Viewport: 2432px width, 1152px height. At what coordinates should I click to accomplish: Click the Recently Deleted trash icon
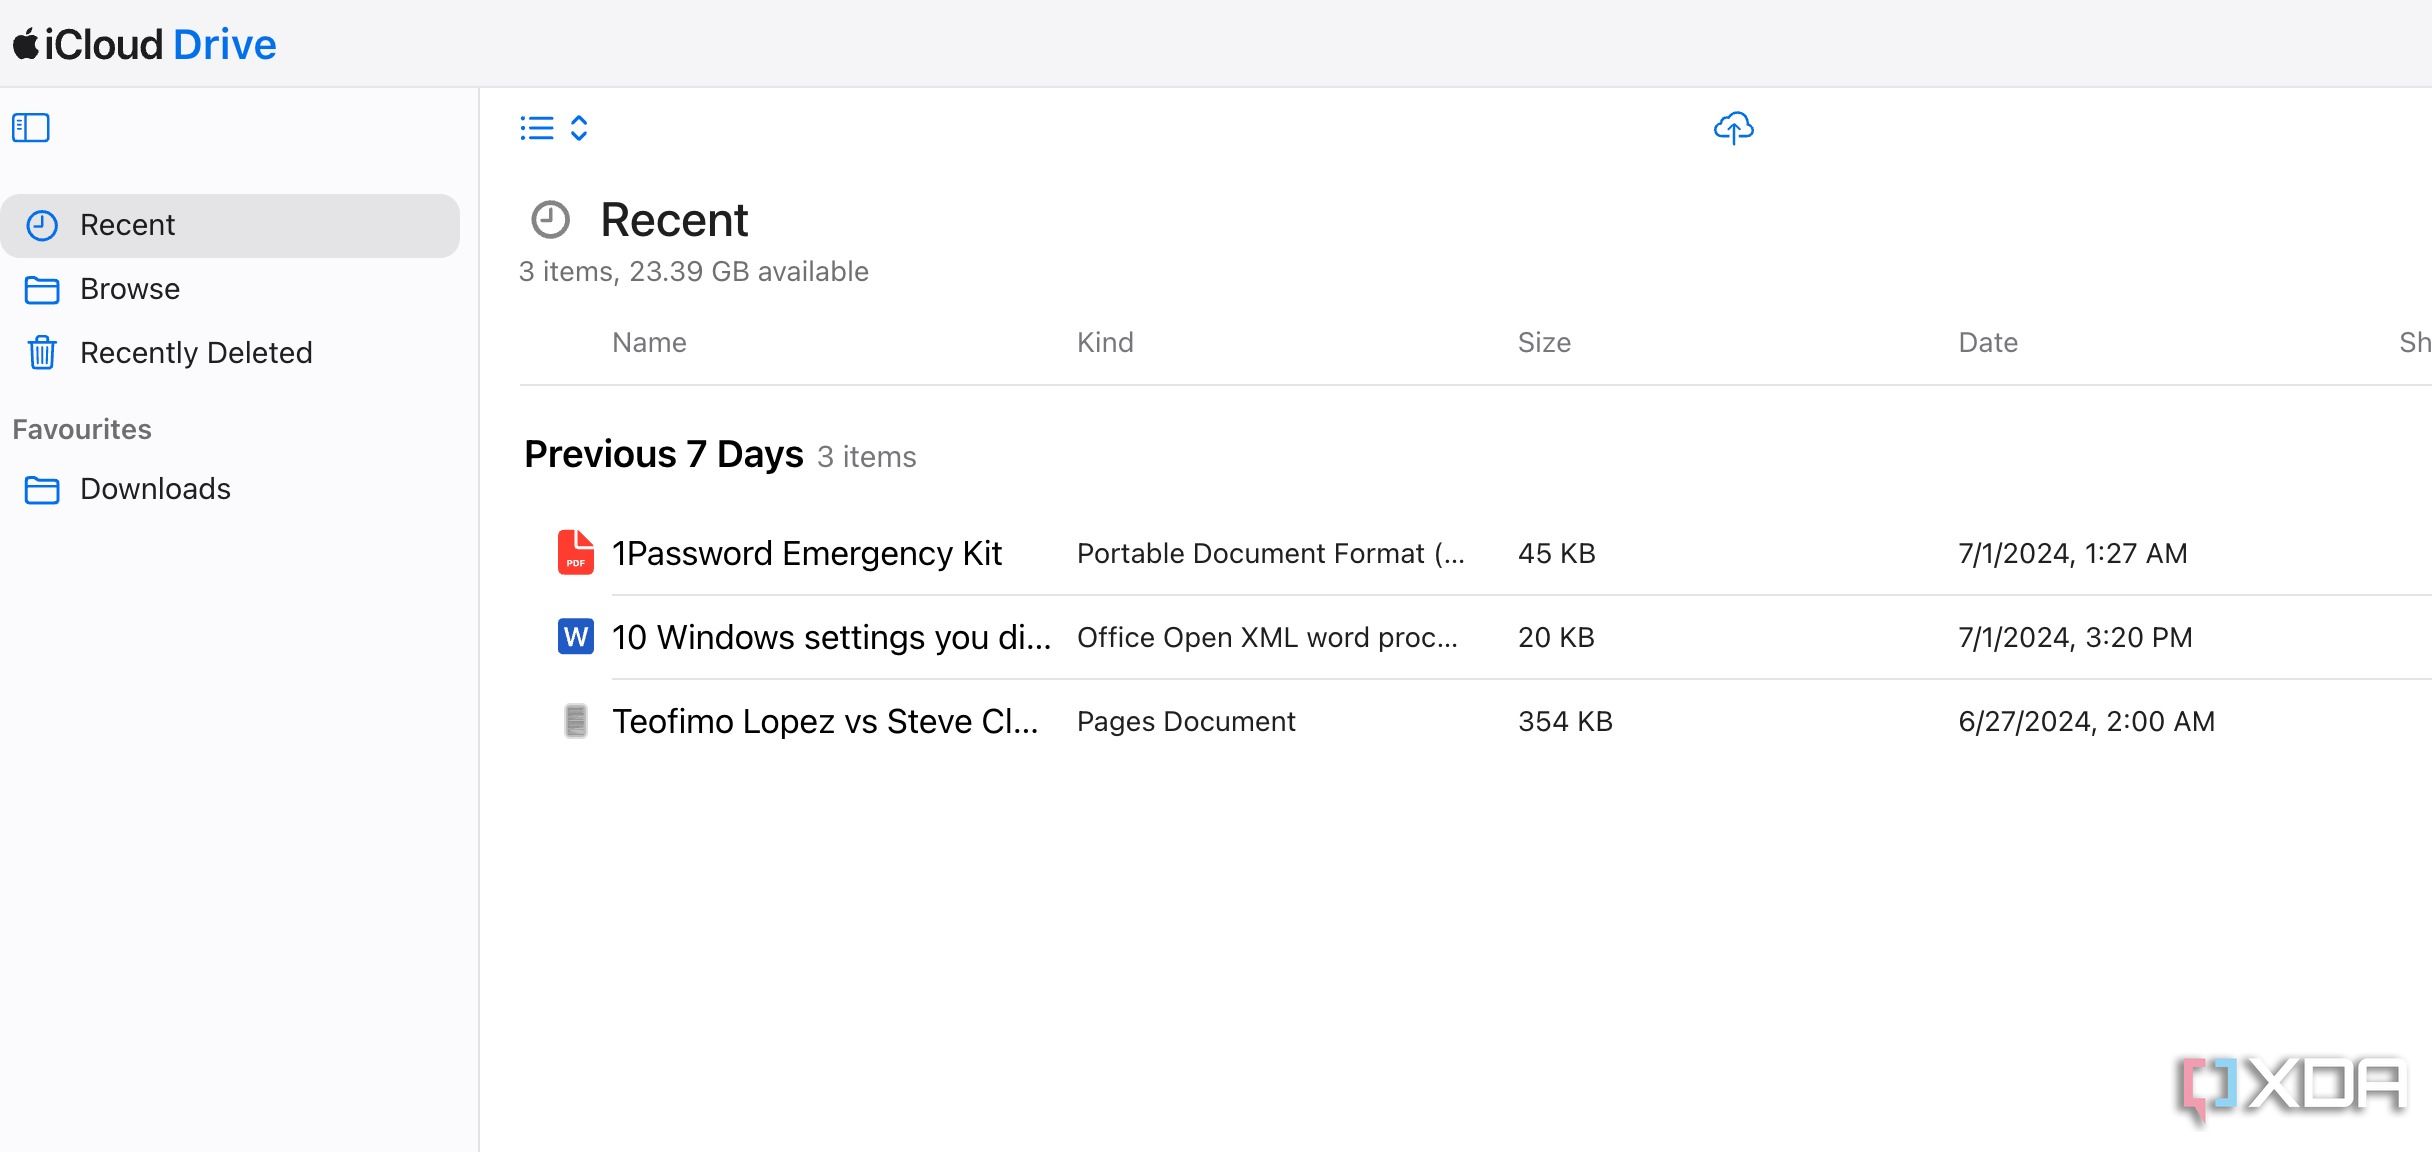pyautogui.click(x=42, y=353)
